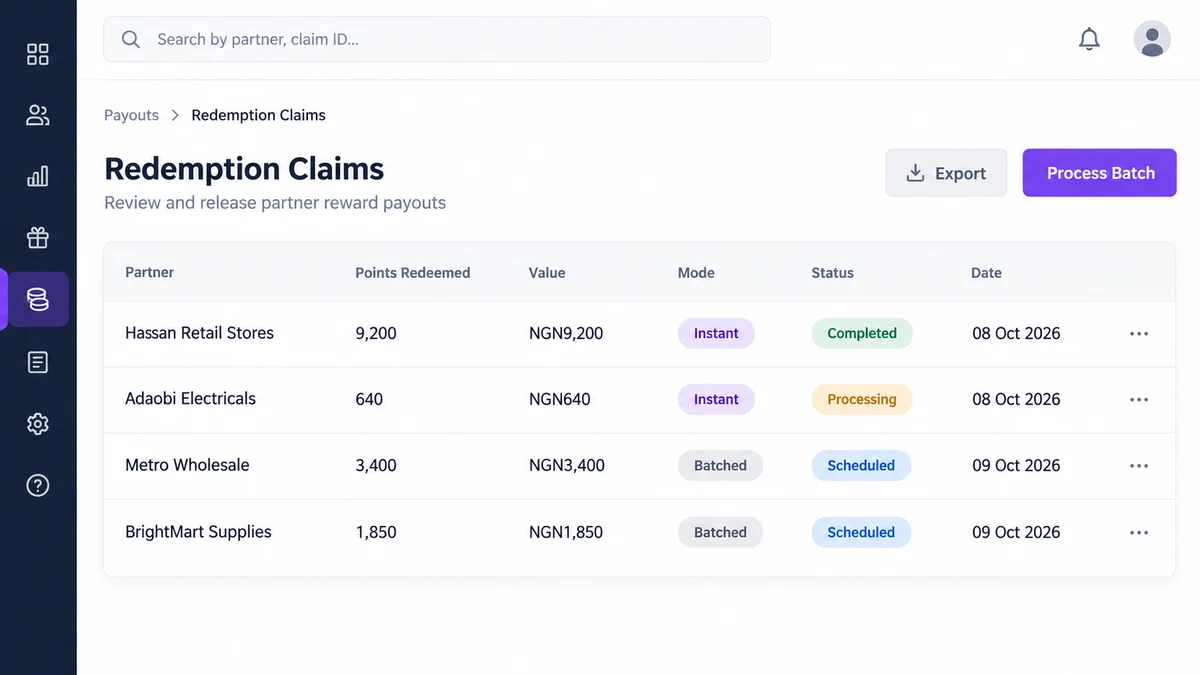Click the search magnifier icon
The image size is (1200, 675).
(131, 40)
